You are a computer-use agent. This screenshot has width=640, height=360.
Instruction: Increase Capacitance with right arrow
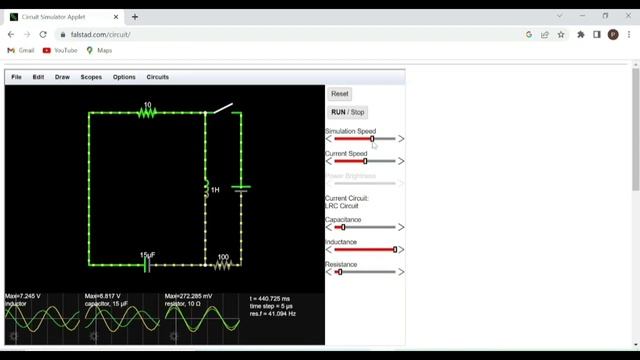(x=401, y=227)
